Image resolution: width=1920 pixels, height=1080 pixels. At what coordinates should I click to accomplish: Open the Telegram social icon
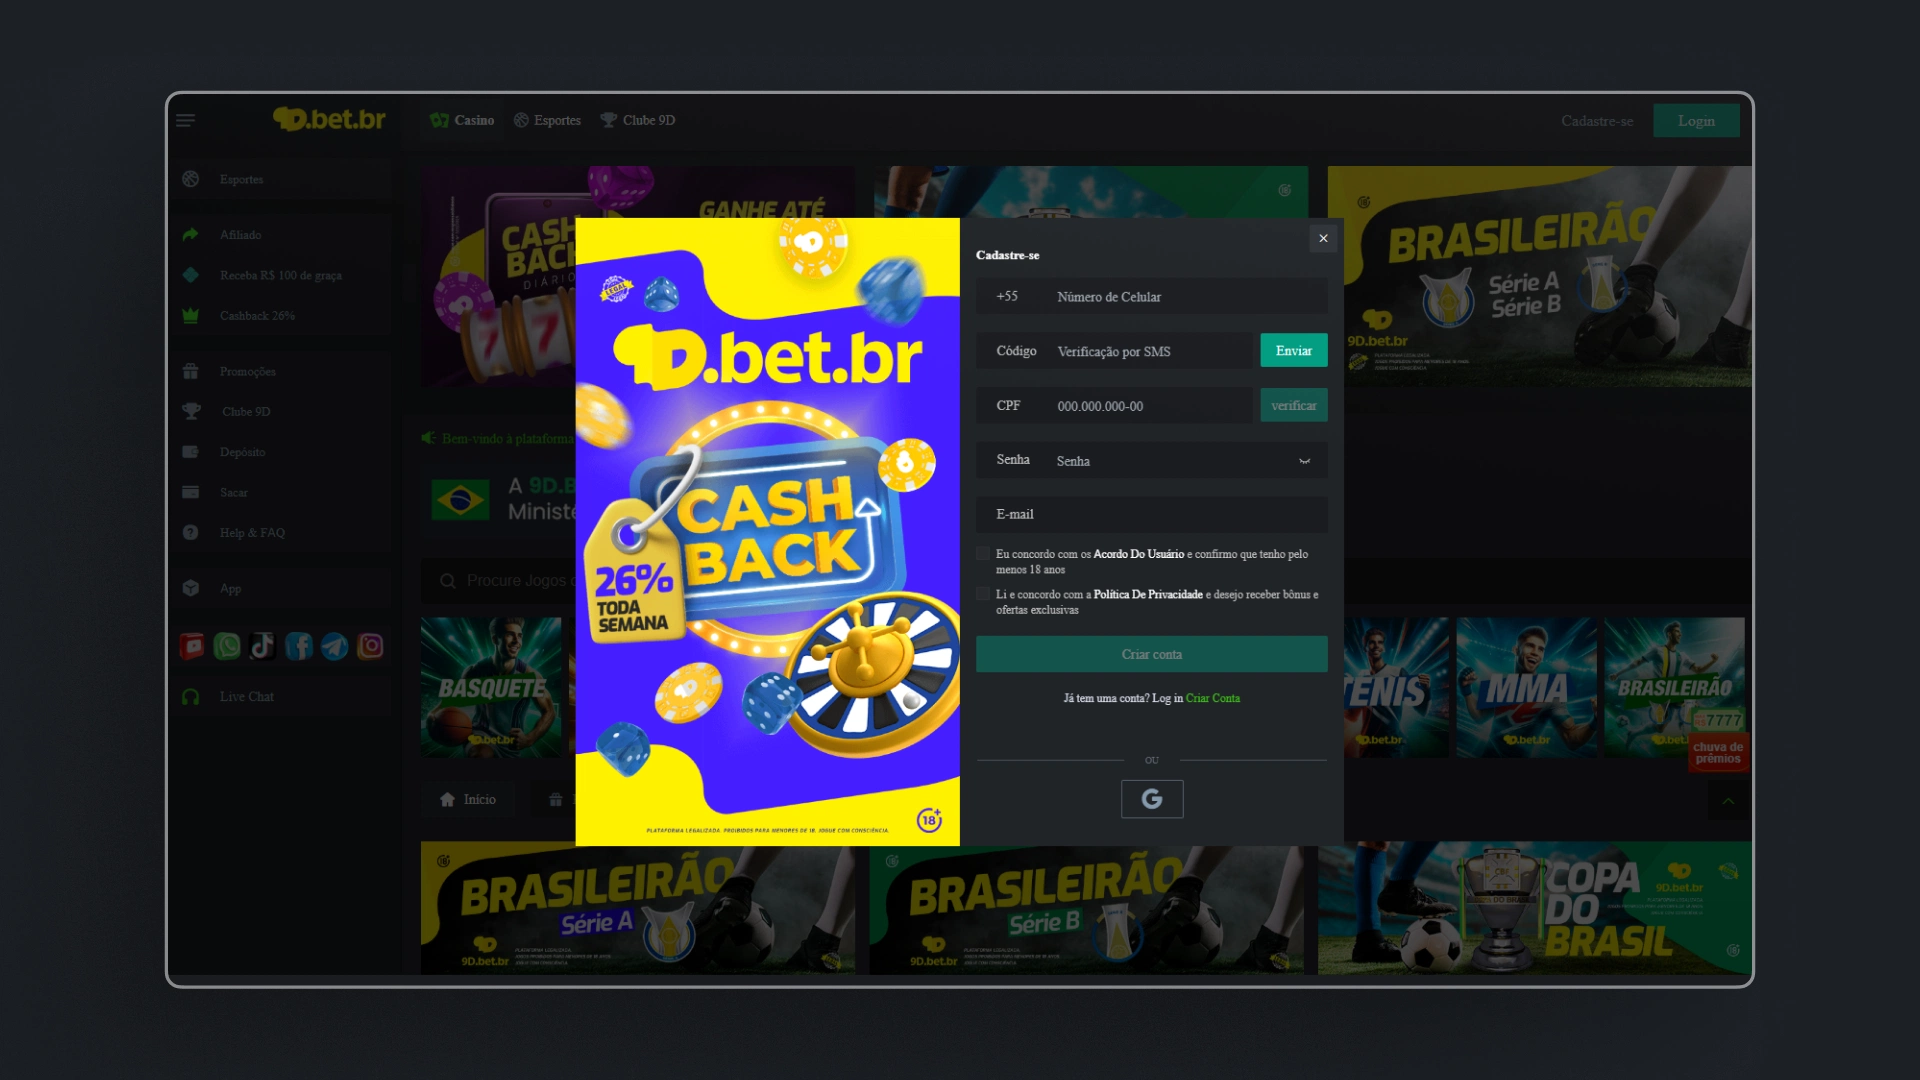(334, 647)
